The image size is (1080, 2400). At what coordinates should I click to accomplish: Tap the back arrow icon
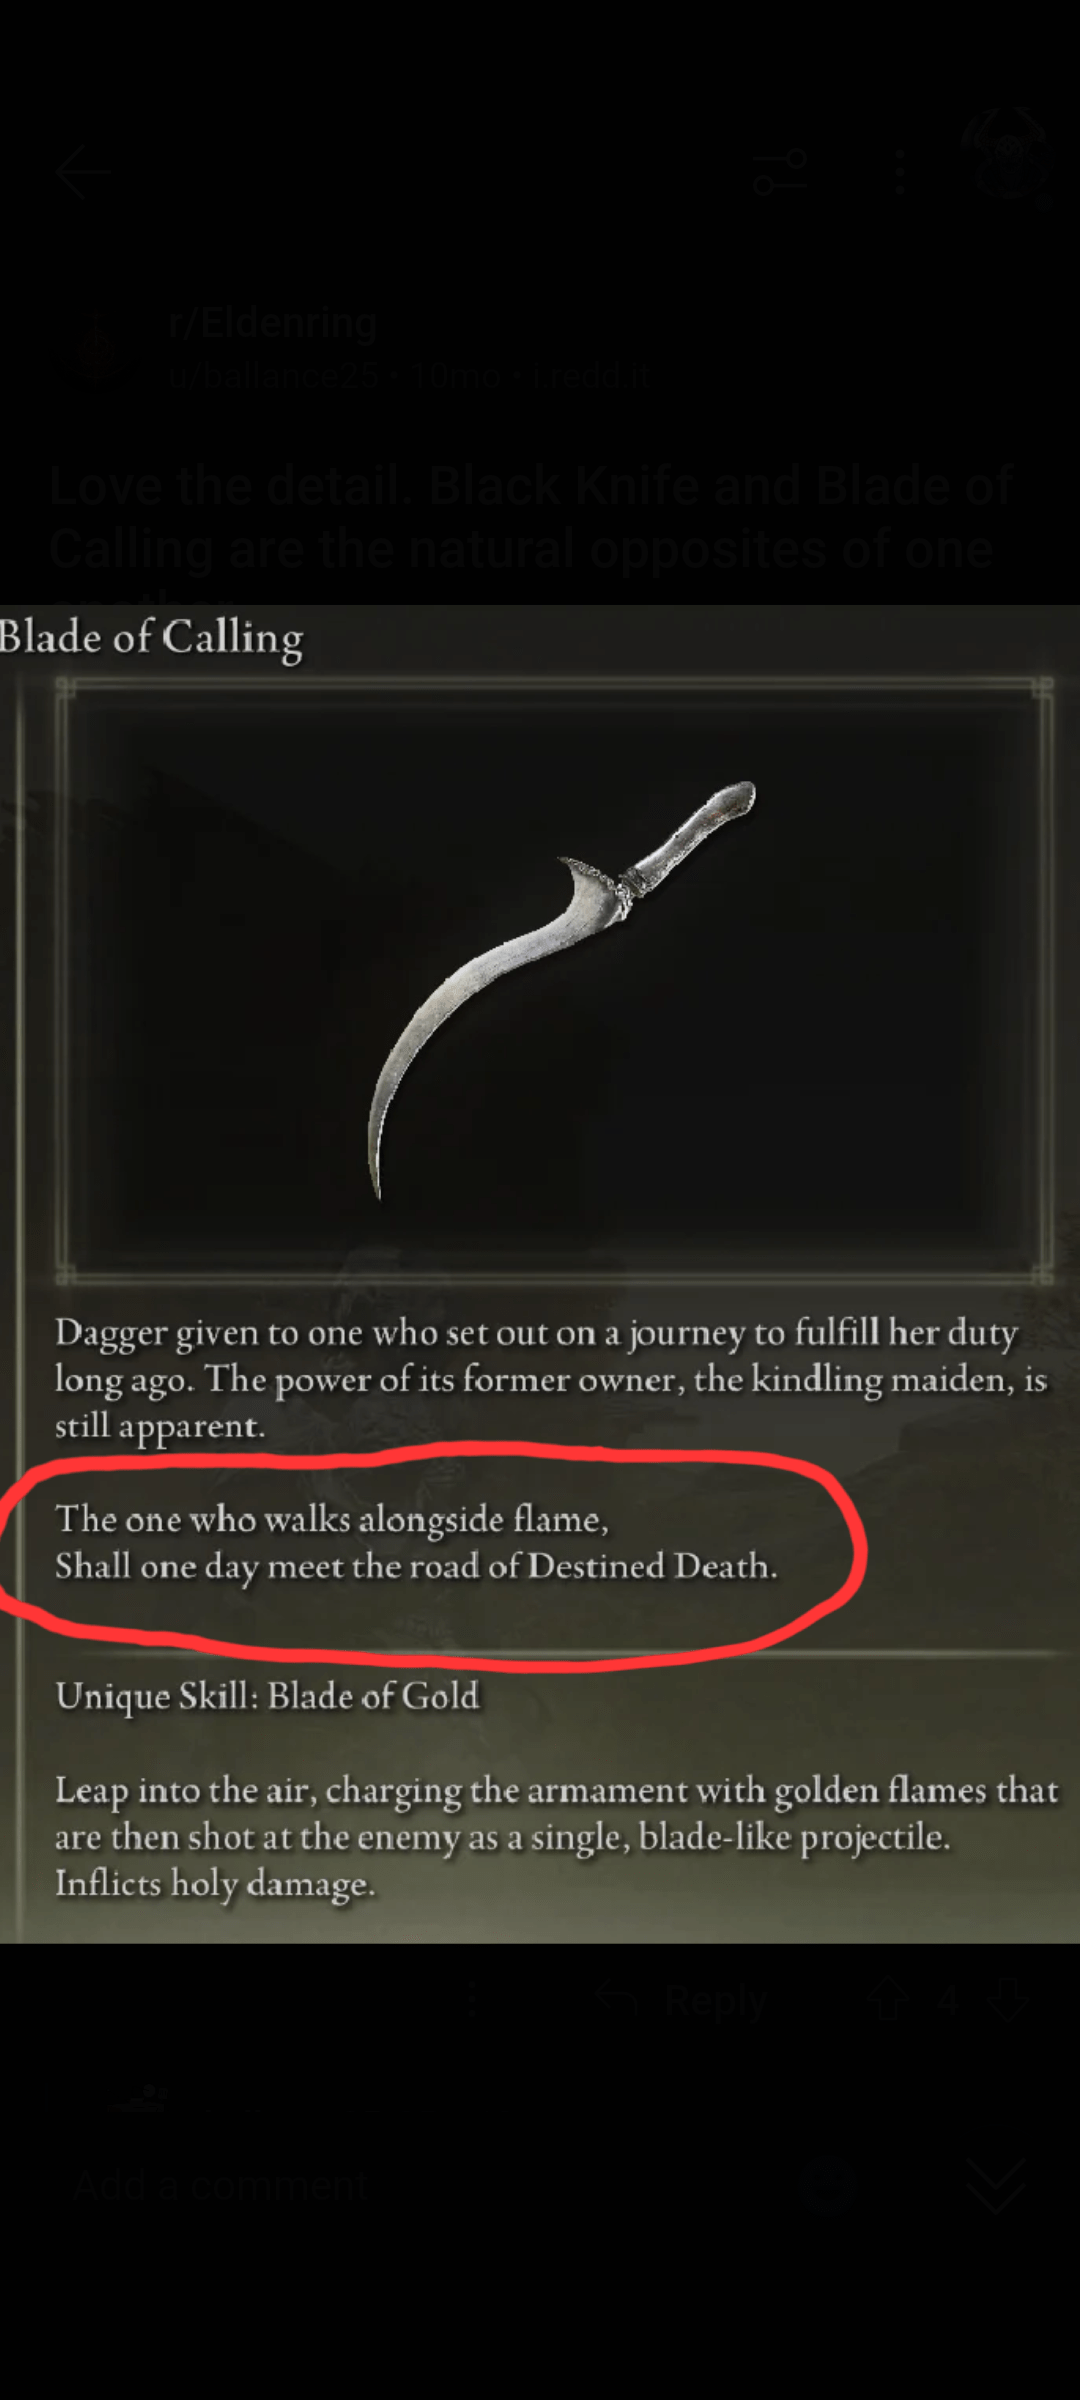pos(83,173)
